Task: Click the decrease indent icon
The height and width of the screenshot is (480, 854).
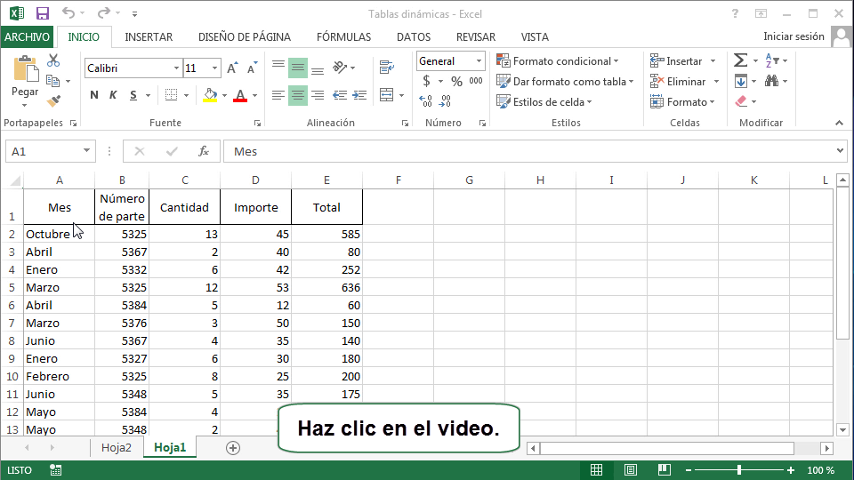Action: click(x=340, y=95)
